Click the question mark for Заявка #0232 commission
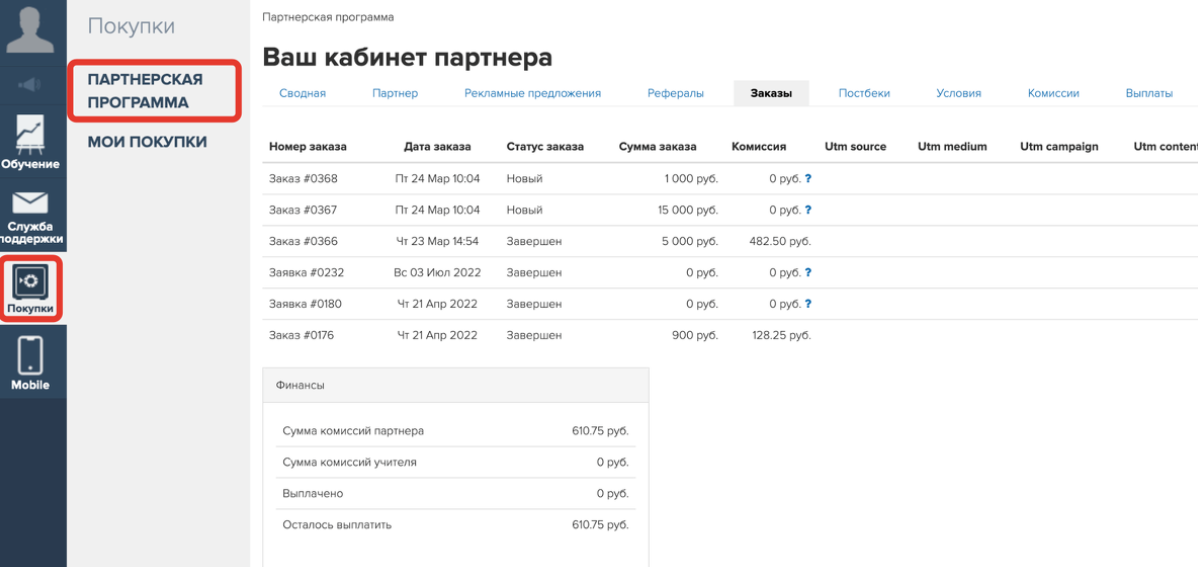The image size is (1198, 567). point(808,272)
